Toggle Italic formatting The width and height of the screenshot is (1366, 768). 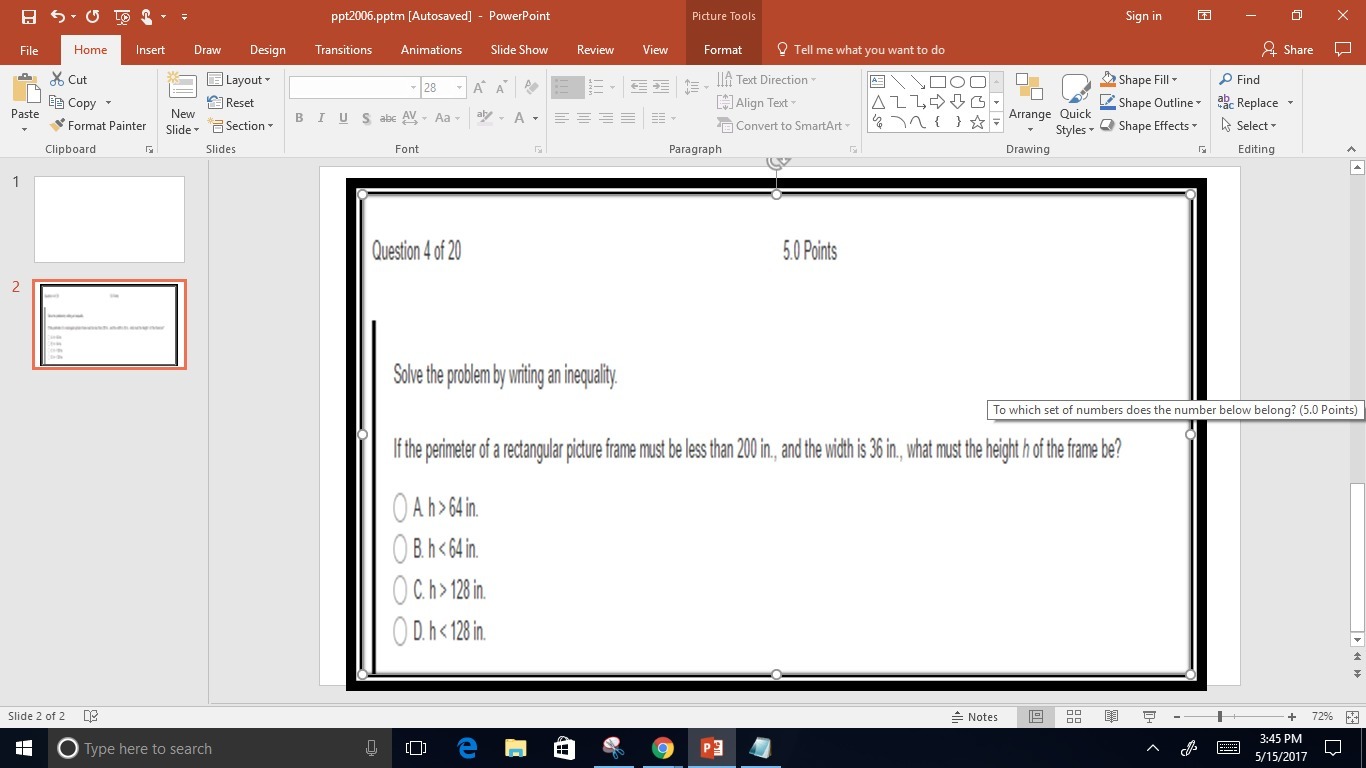(x=321, y=118)
